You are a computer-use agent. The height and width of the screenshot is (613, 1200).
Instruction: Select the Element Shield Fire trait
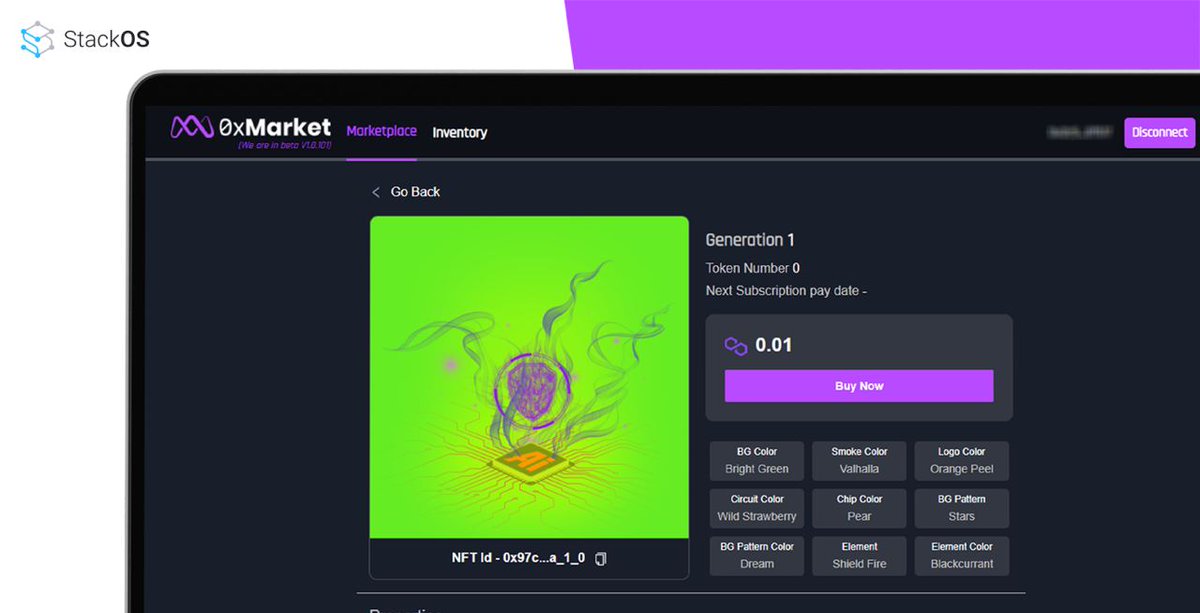859,555
